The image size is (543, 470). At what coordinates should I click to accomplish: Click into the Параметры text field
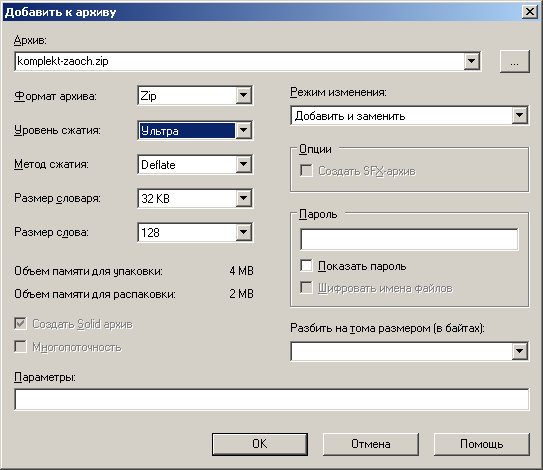pyautogui.click(x=272, y=399)
